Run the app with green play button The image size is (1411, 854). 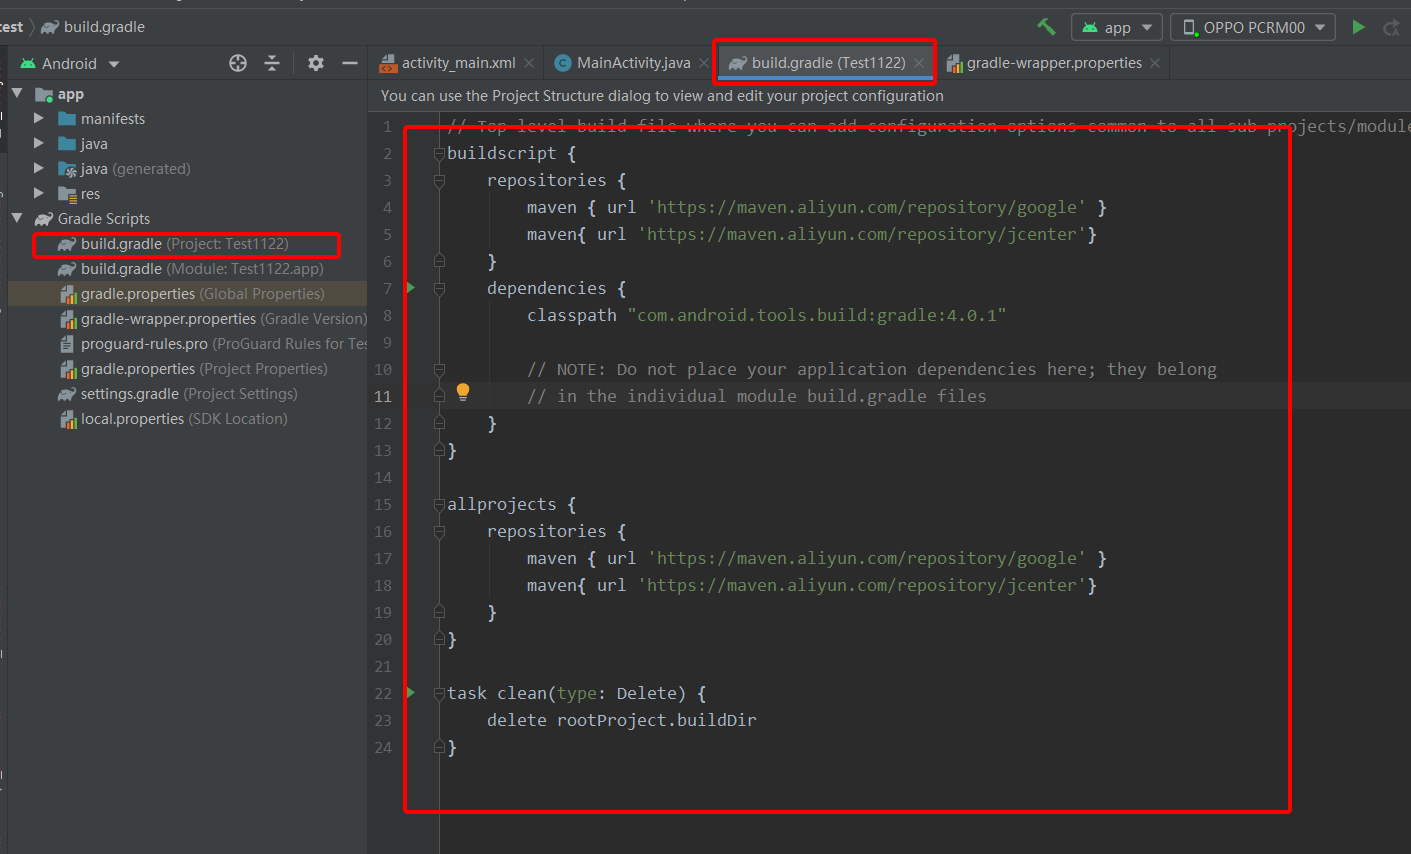click(1358, 27)
